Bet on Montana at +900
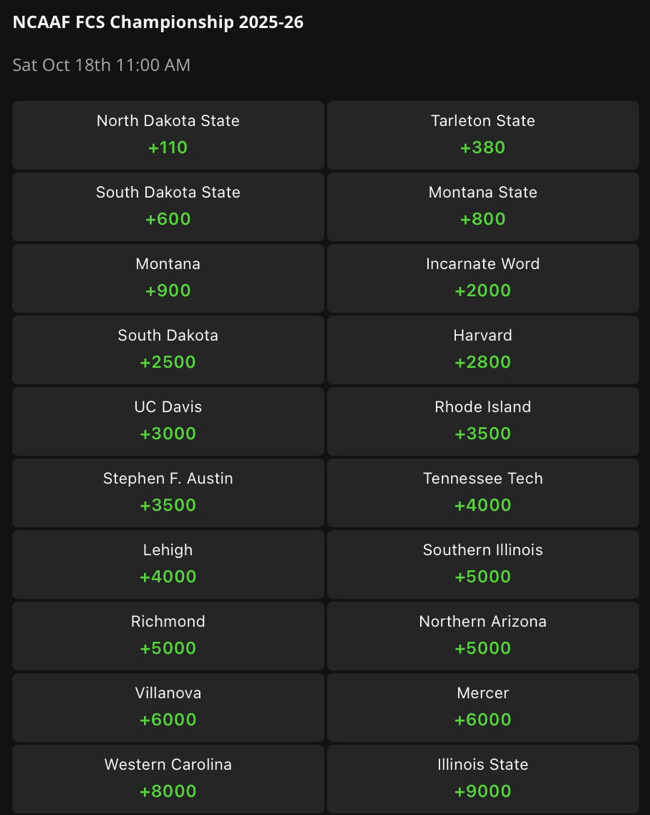The width and height of the screenshot is (650, 815). [x=168, y=278]
